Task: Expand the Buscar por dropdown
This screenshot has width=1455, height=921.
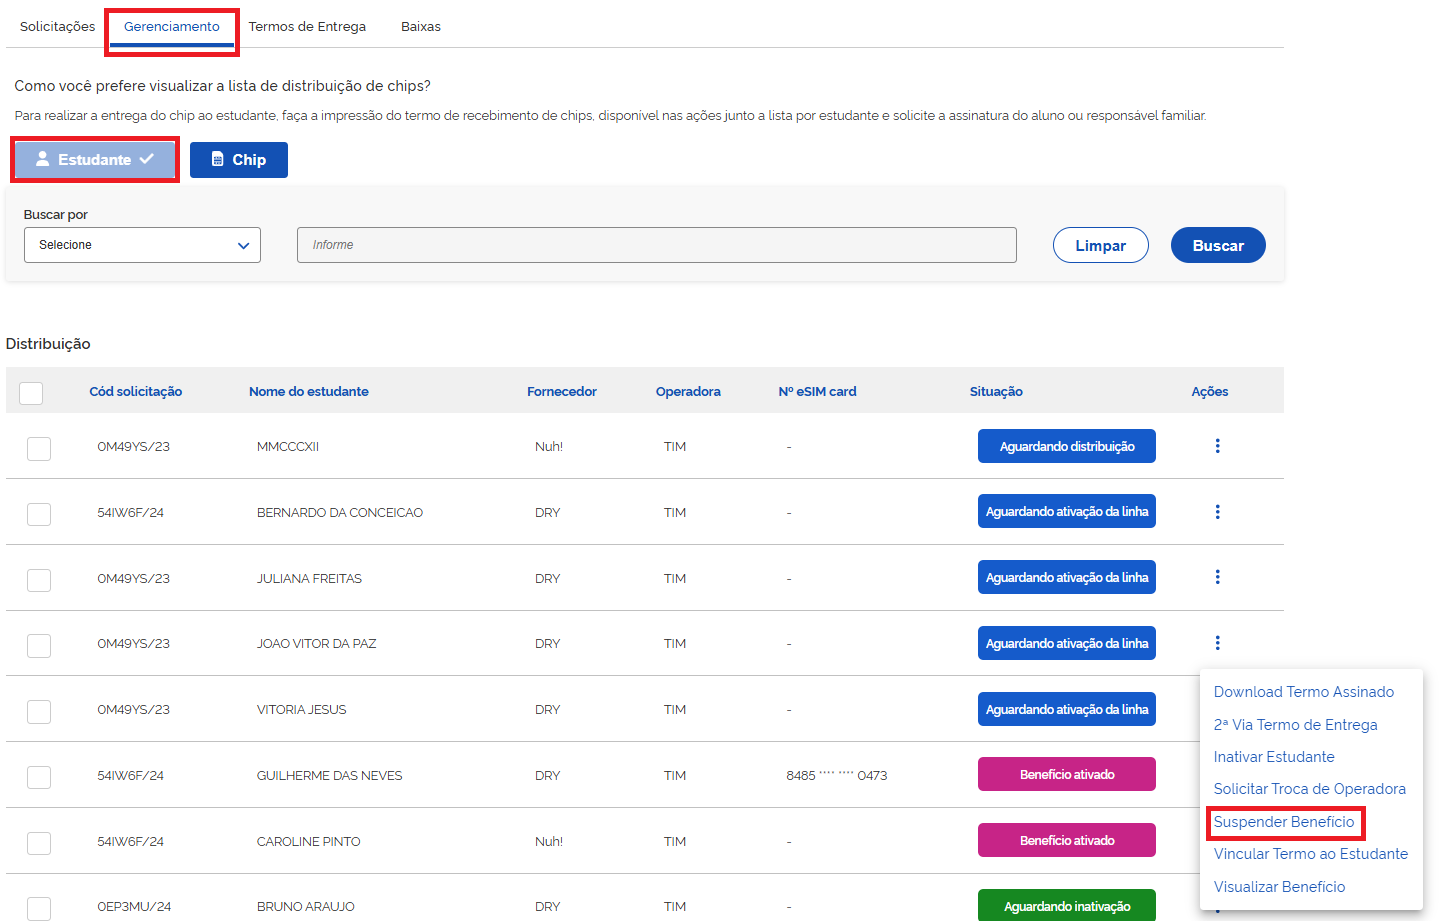Action: click(142, 245)
